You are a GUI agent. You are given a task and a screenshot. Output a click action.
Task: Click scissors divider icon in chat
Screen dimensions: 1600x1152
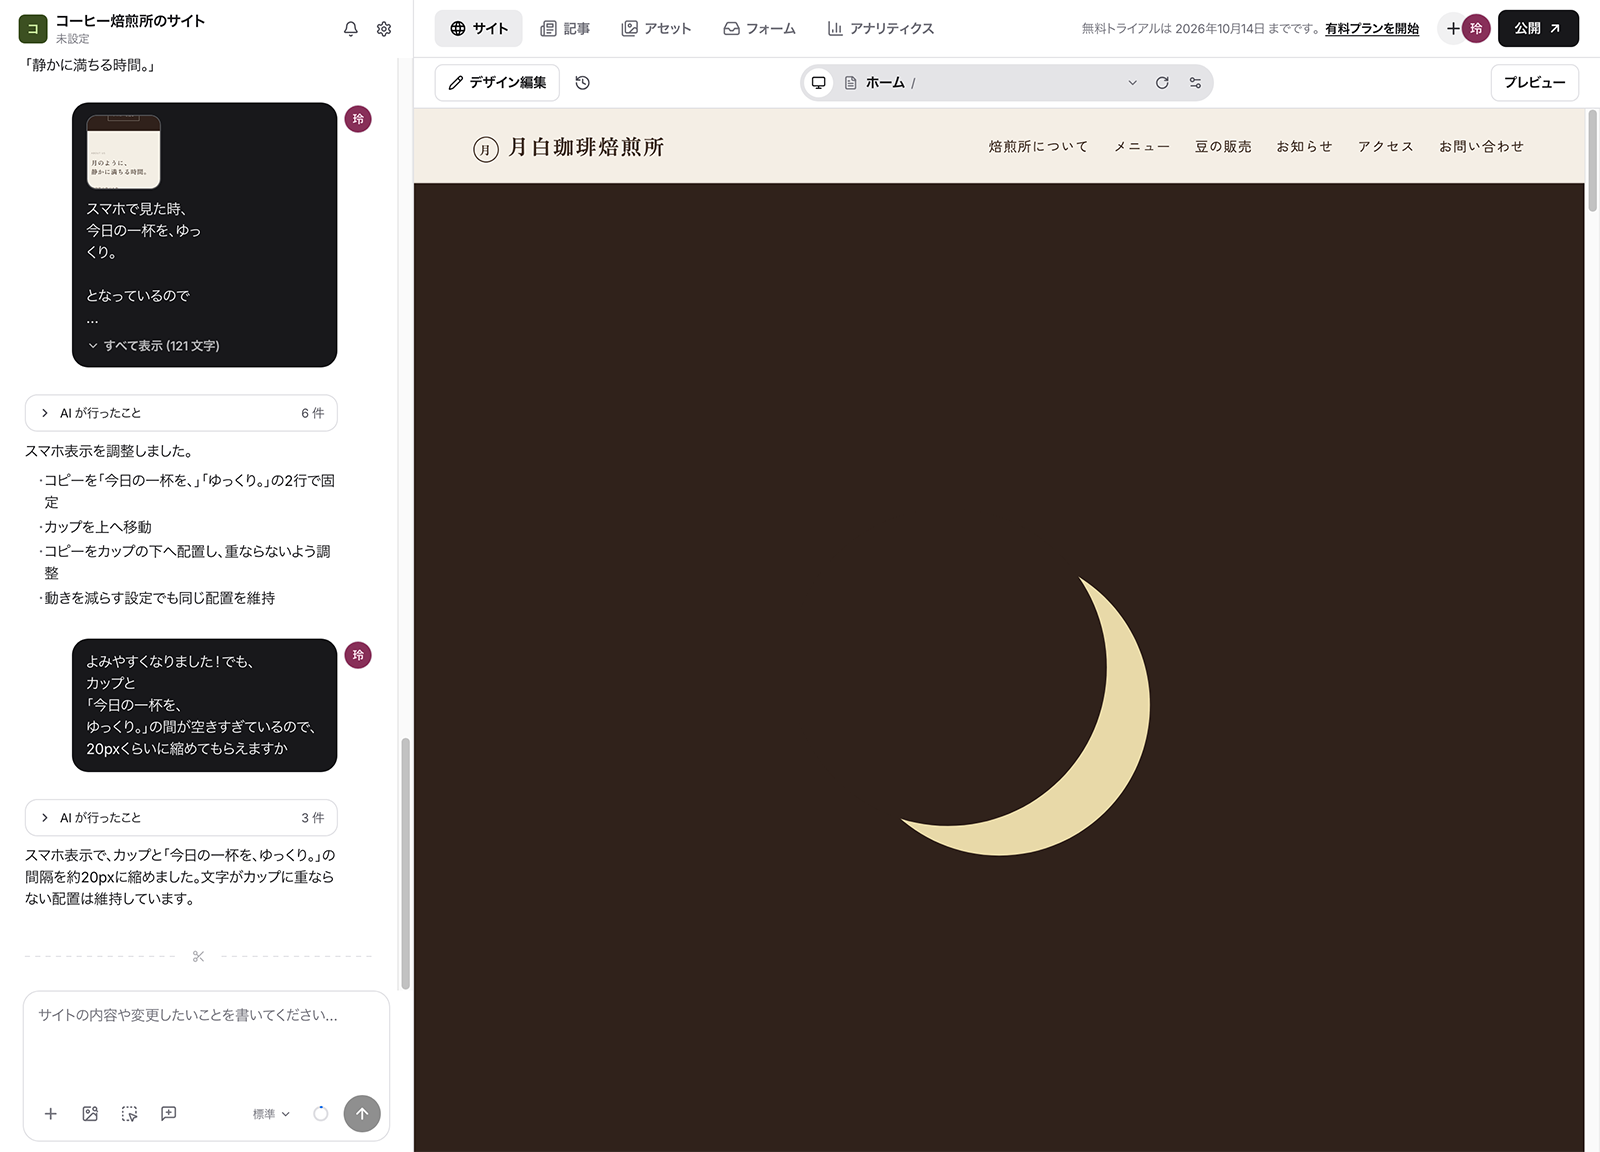198,957
